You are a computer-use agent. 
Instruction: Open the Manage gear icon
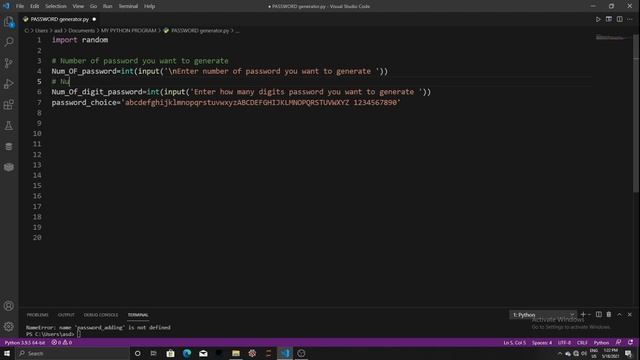coord(9,327)
